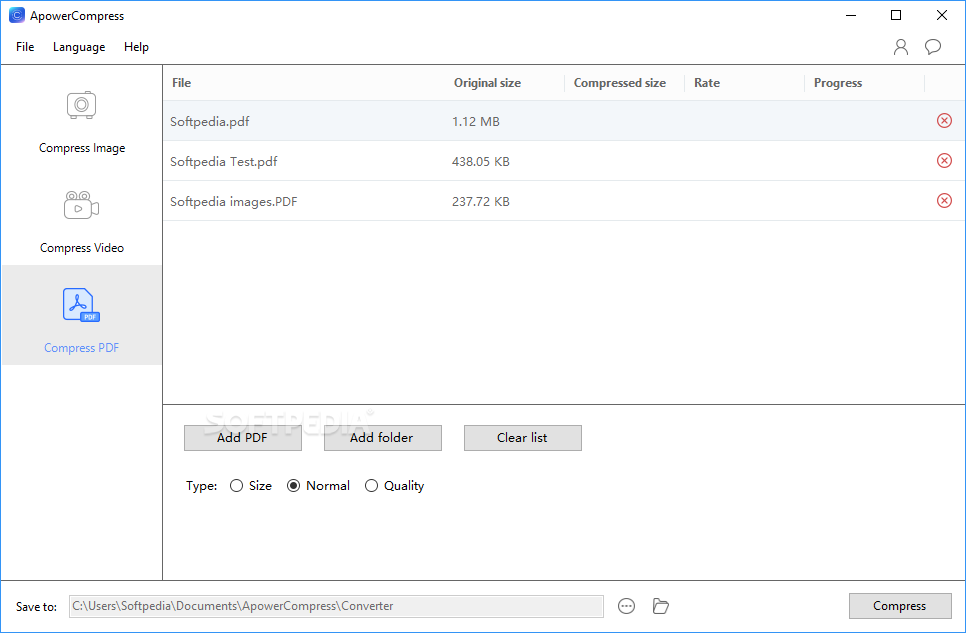This screenshot has height=633, width=966.
Task: Open the File menu
Action: point(25,47)
